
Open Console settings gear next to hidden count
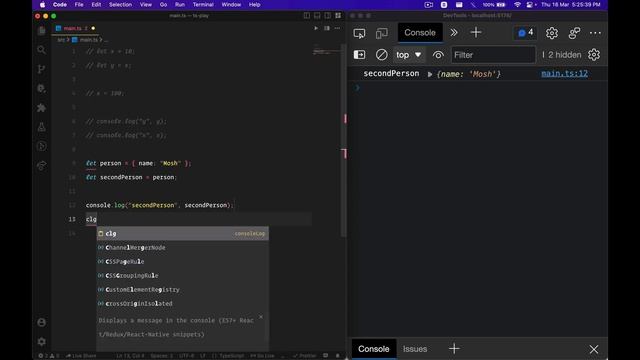tap(594, 55)
